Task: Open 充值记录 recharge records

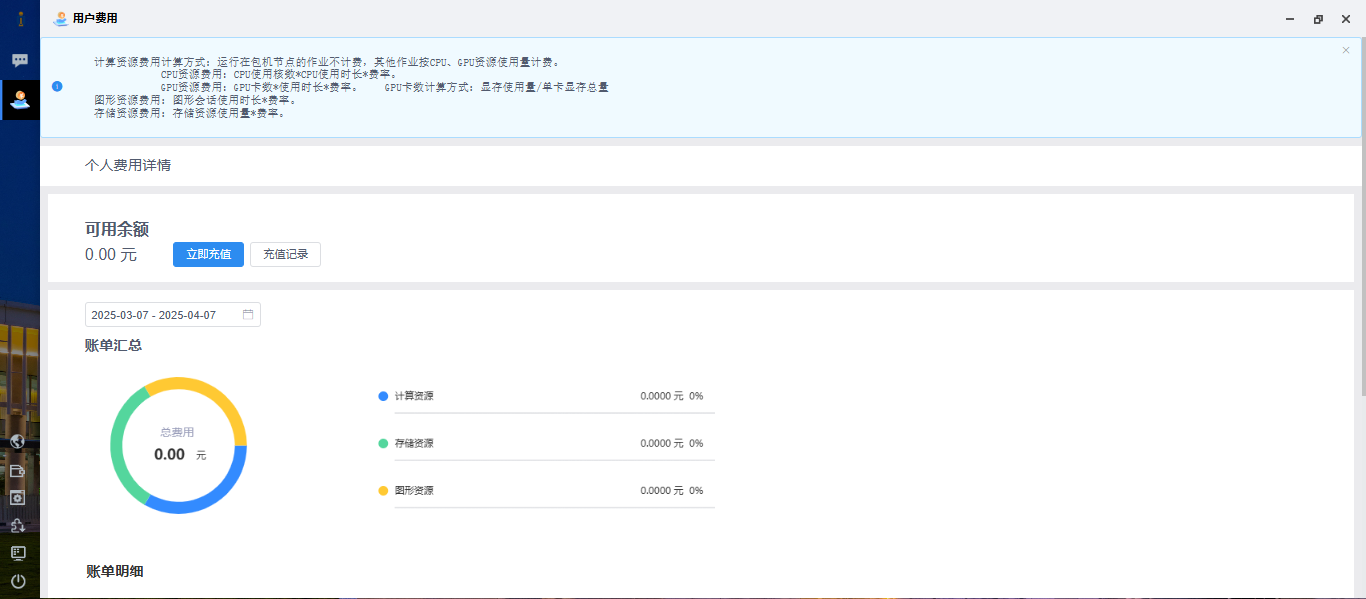Action: [285, 254]
